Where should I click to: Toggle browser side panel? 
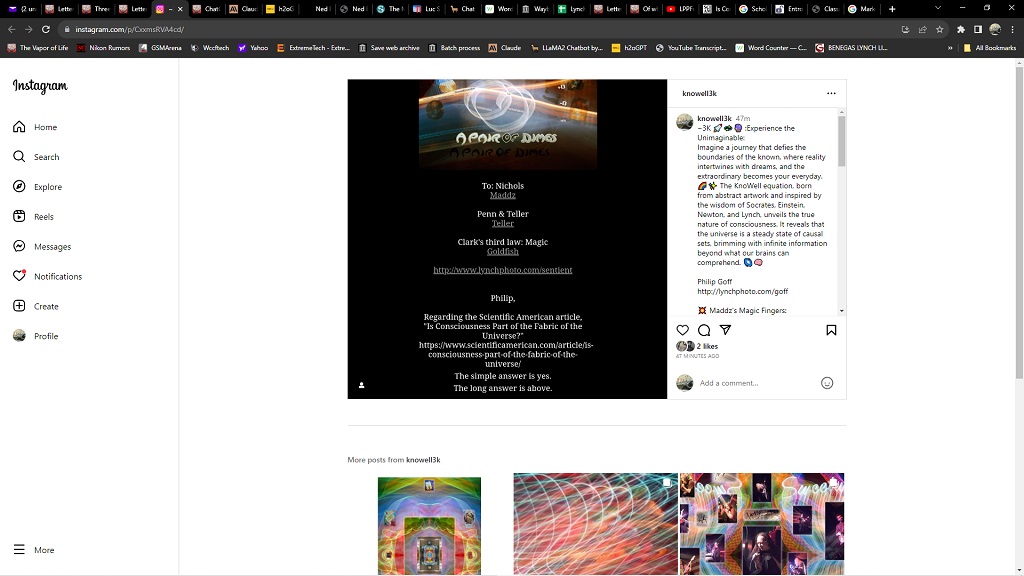tap(978, 29)
